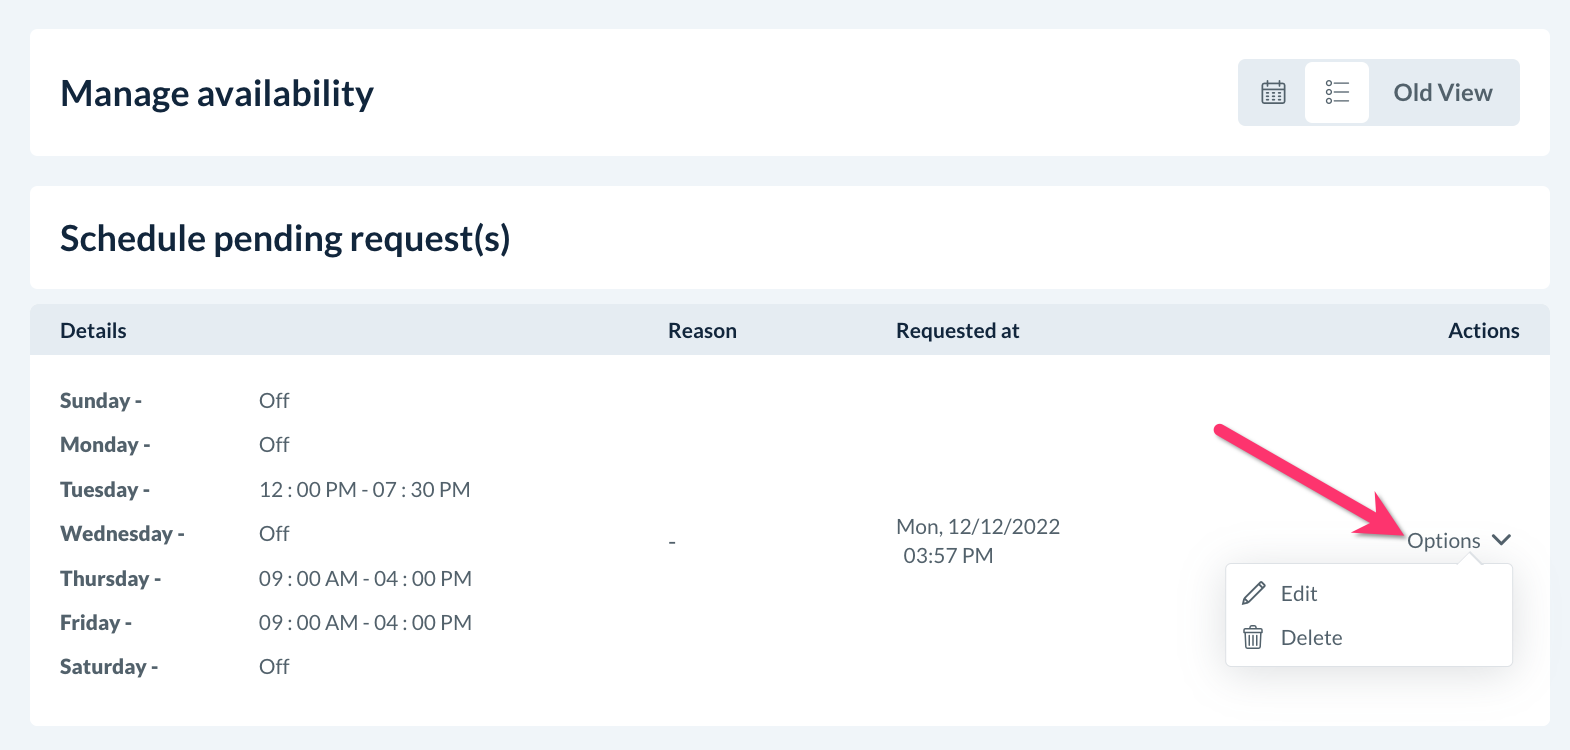Switch to the calendar view icon

[1273, 93]
